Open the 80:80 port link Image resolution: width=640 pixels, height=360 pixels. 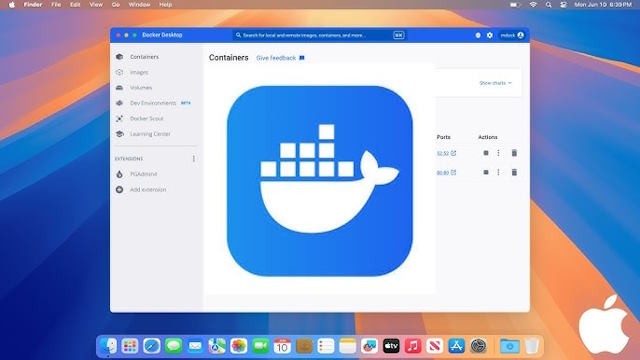click(446, 173)
